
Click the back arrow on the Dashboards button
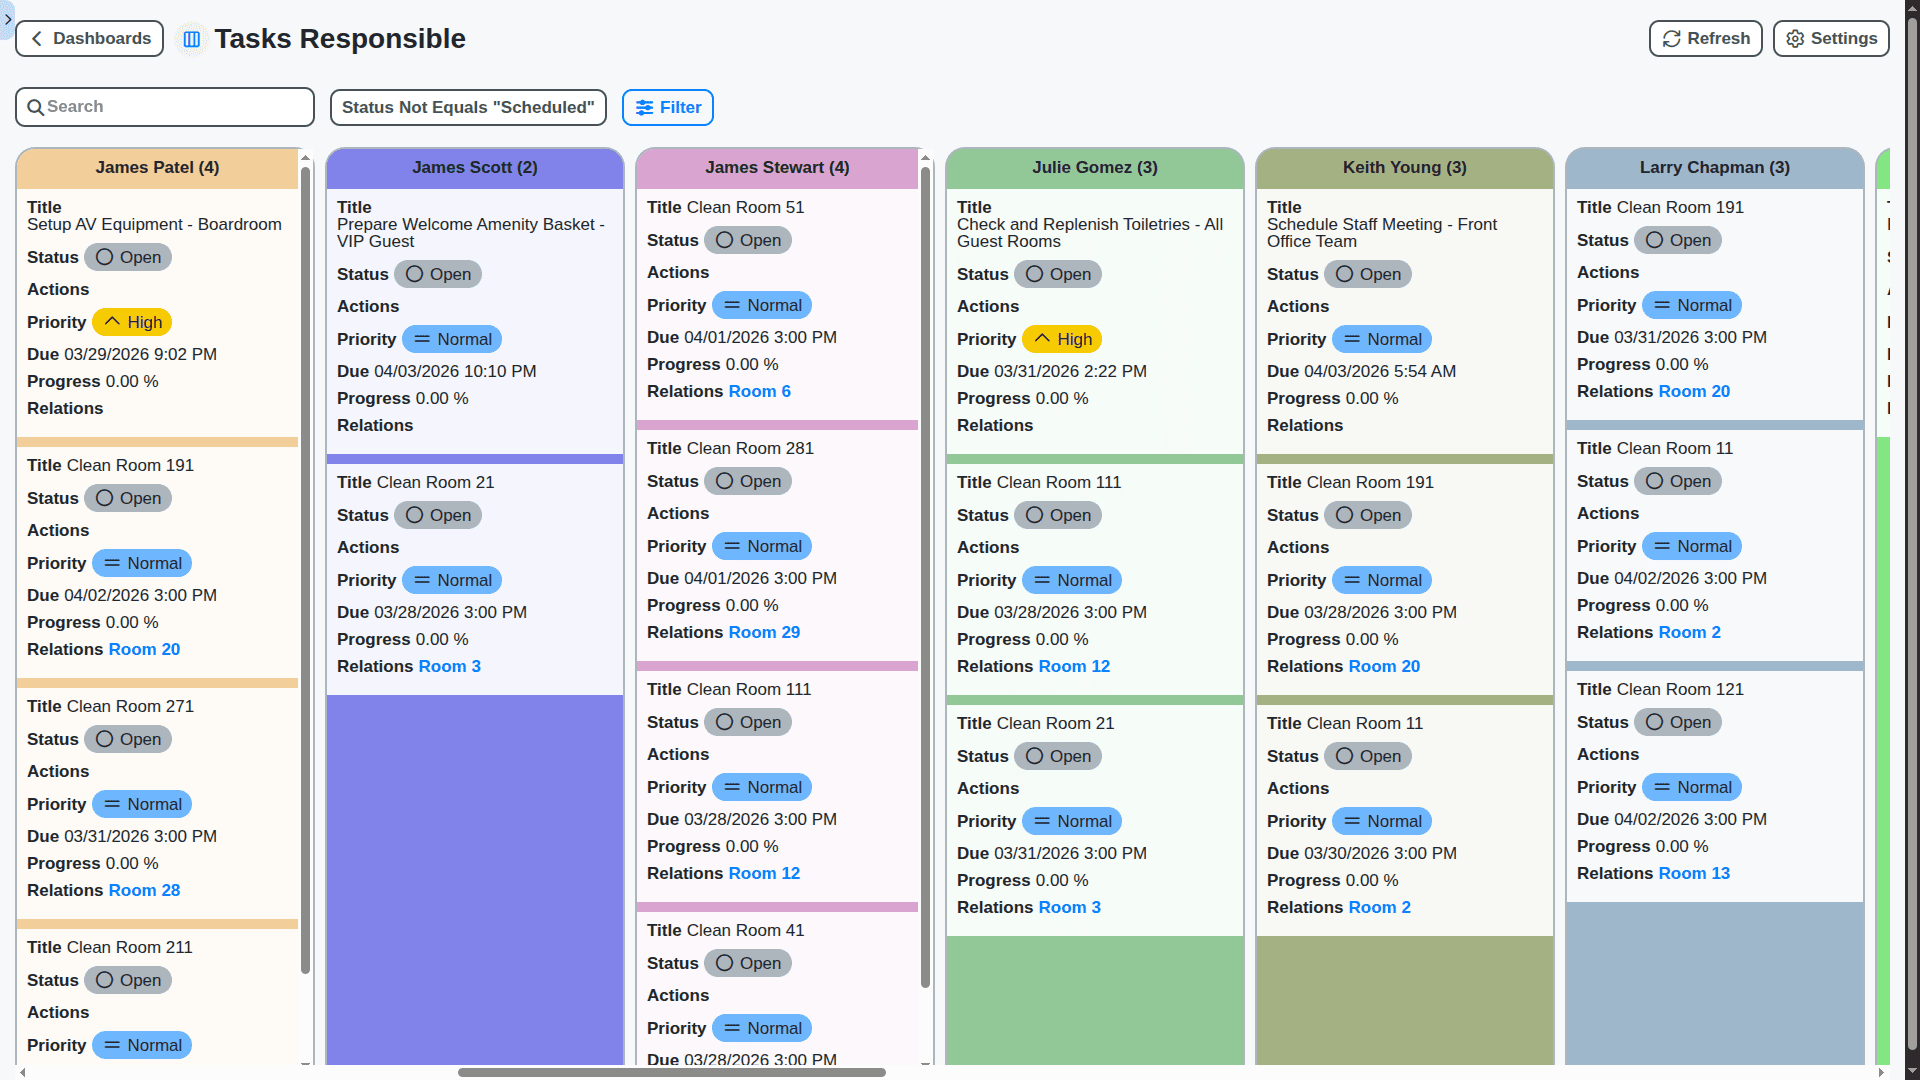click(x=36, y=38)
